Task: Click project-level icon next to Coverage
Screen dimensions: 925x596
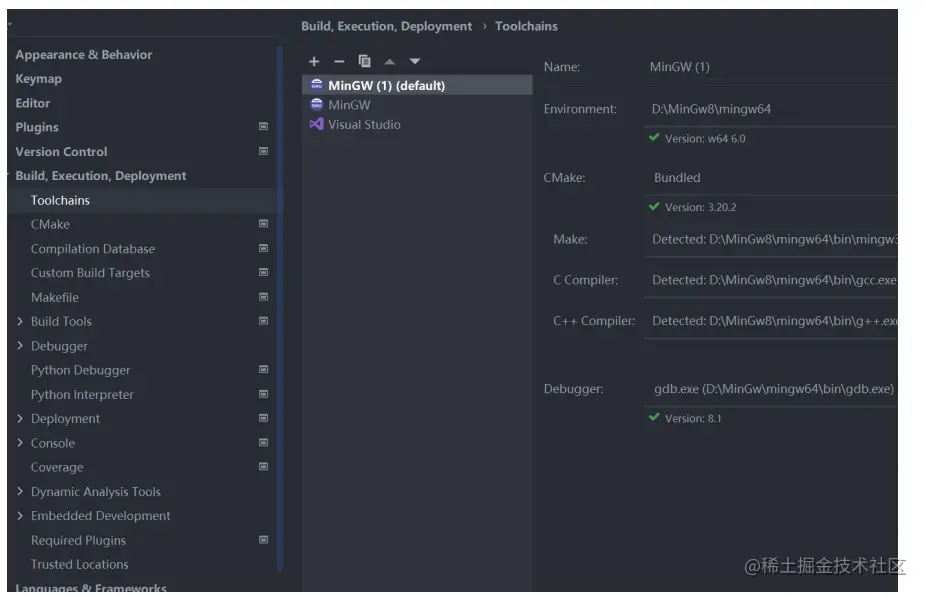Action: click(264, 467)
